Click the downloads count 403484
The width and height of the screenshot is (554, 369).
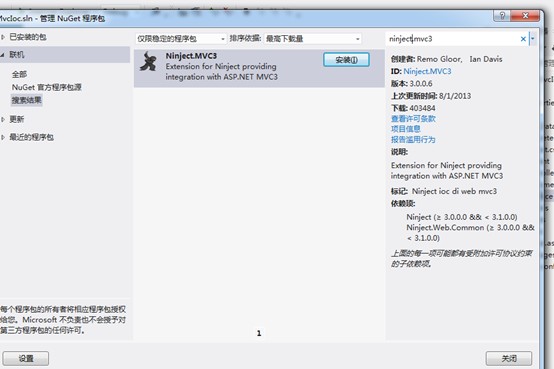click(x=422, y=108)
